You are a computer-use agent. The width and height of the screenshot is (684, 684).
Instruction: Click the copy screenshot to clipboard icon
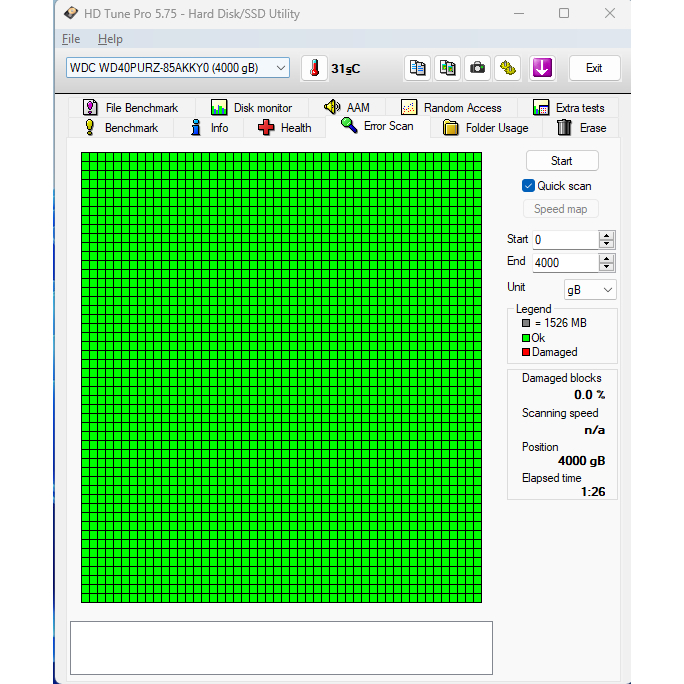tap(448, 68)
